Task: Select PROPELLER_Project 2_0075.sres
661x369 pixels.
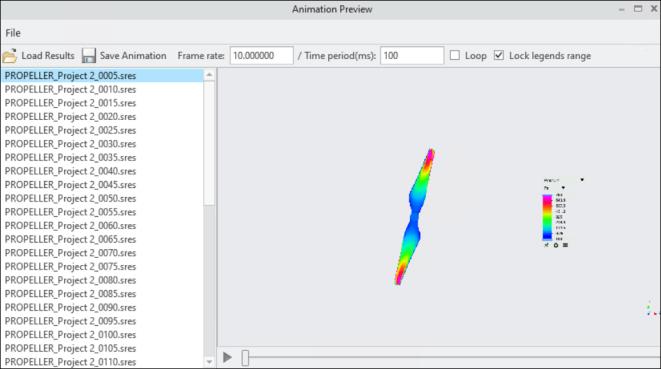Action: click(102, 267)
